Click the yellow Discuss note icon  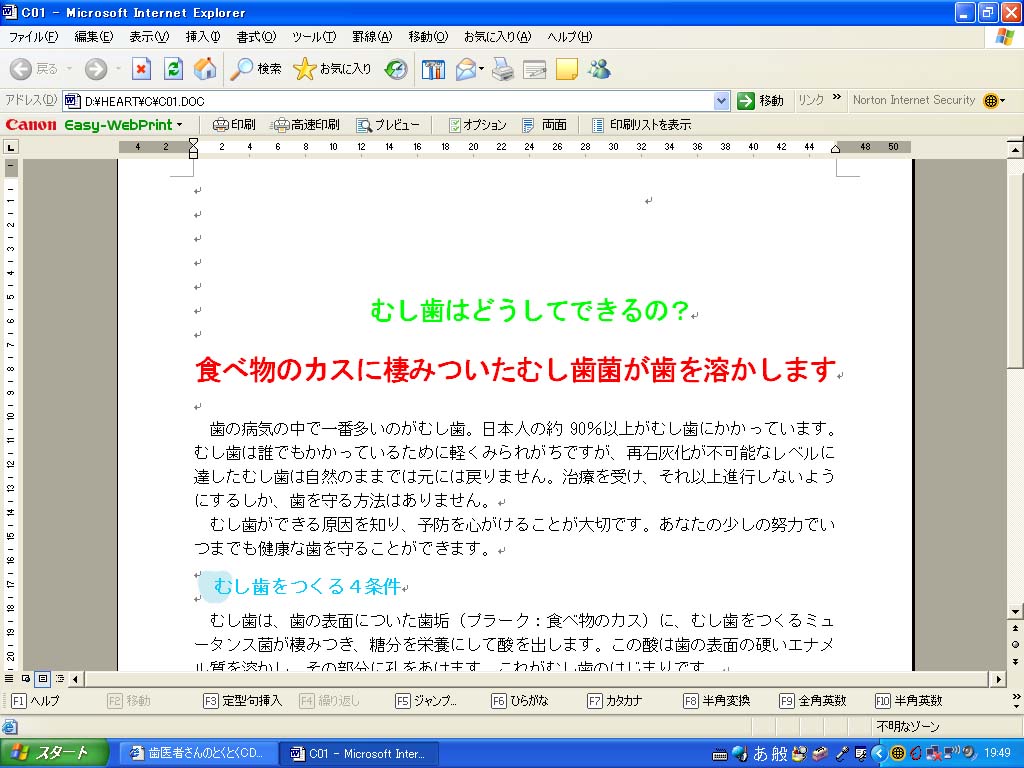coord(567,69)
